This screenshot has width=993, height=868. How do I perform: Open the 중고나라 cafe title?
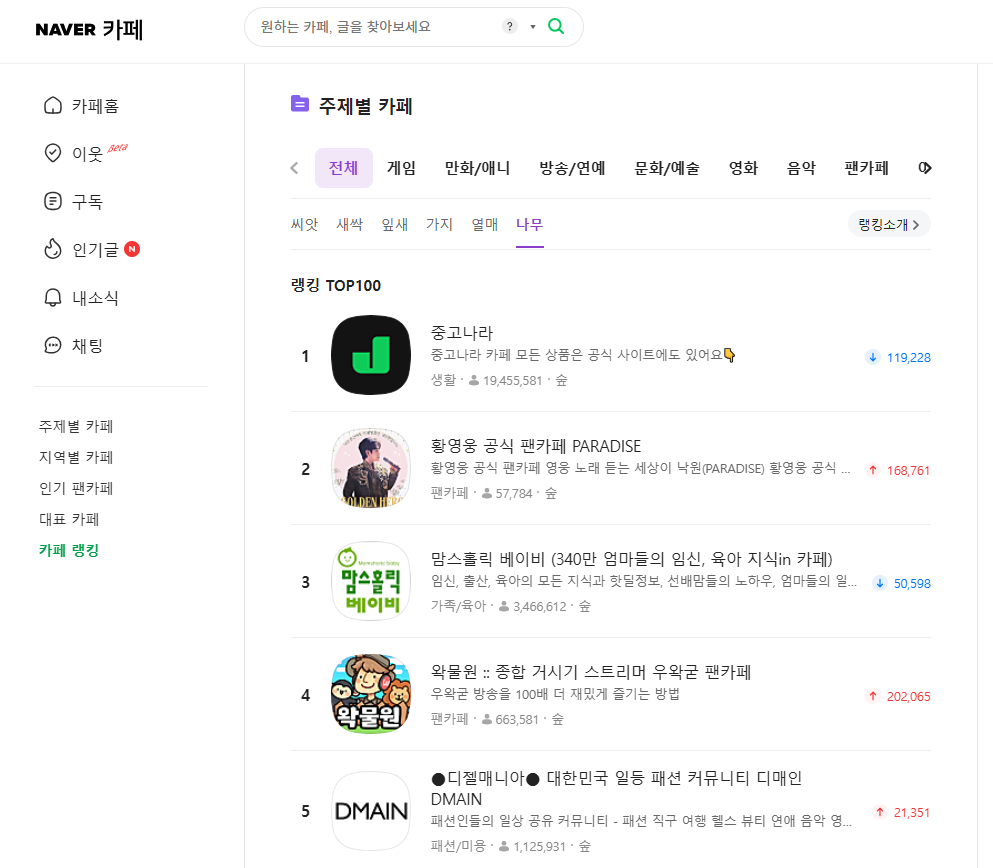(462, 332)
